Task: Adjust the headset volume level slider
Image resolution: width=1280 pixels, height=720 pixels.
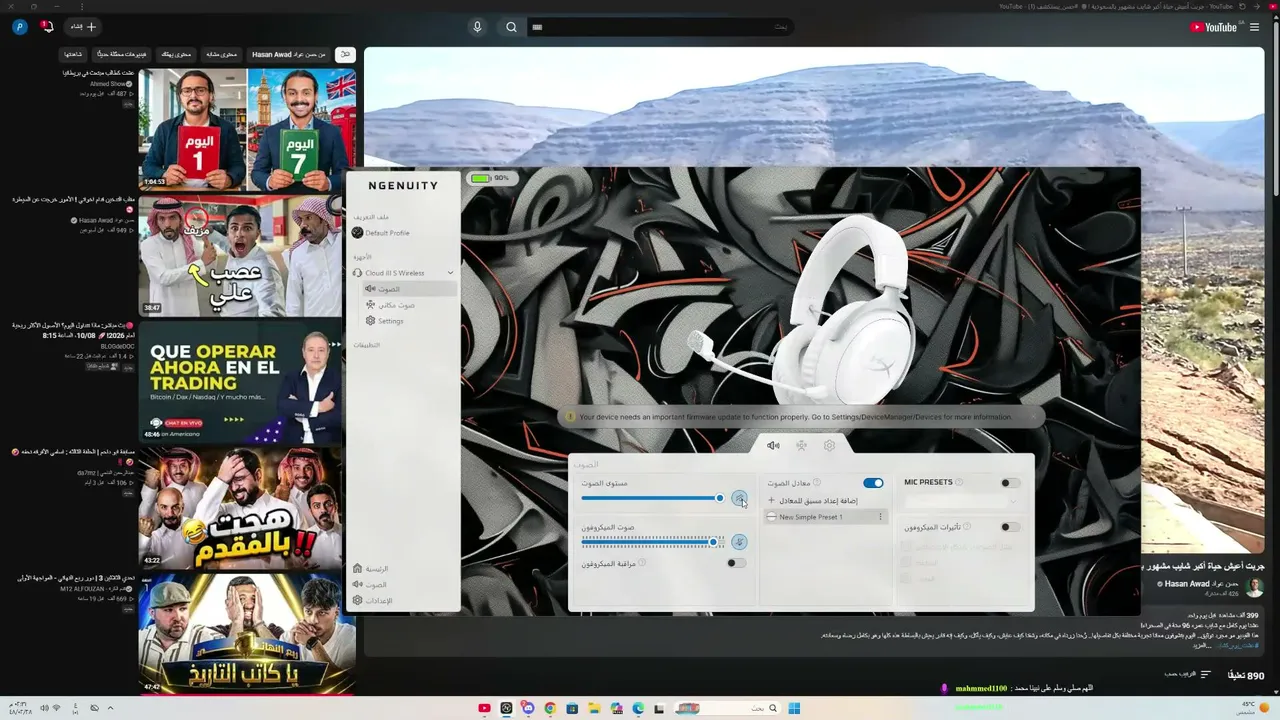Action: (652, 498)
